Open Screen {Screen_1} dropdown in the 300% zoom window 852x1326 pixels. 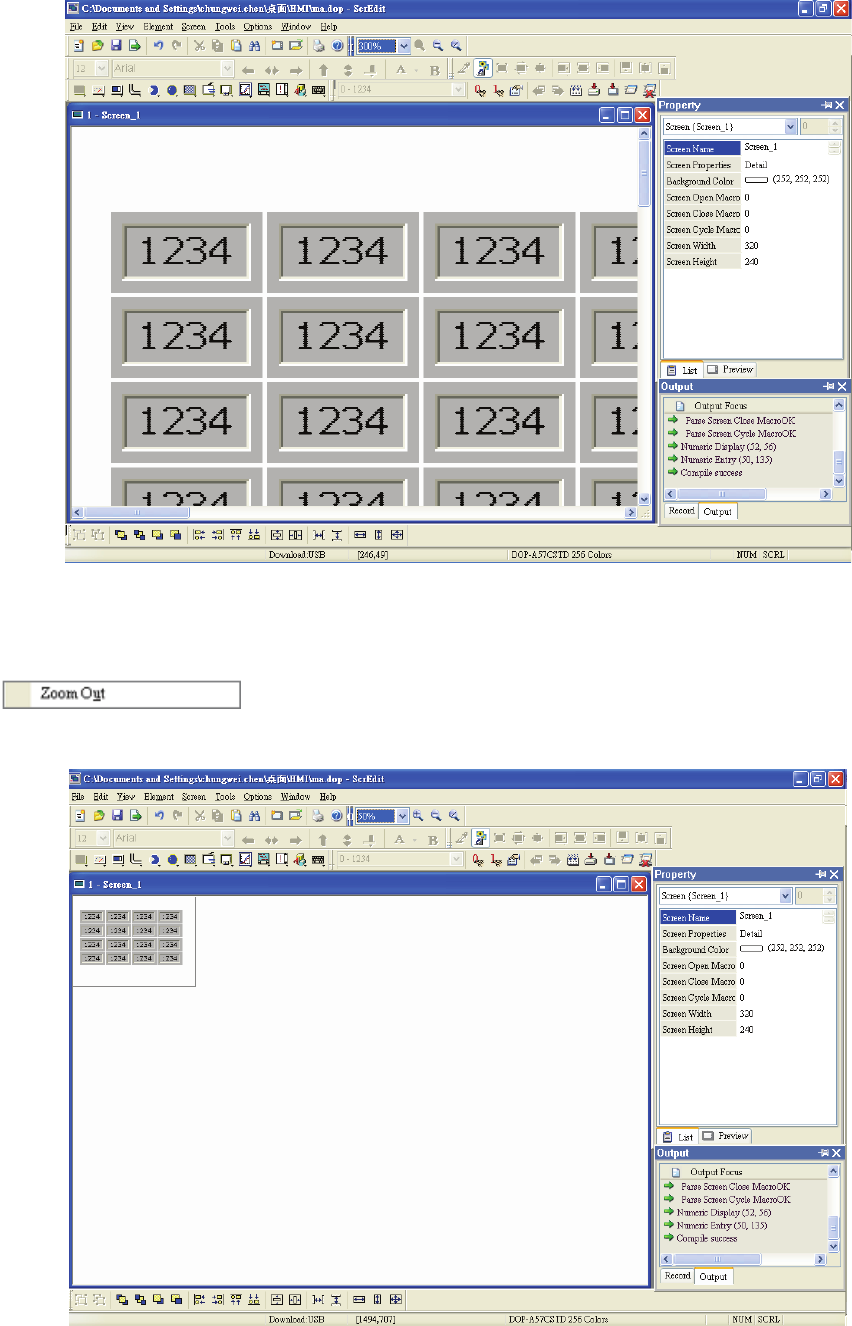pyautogui.click(x=791, y=127)
